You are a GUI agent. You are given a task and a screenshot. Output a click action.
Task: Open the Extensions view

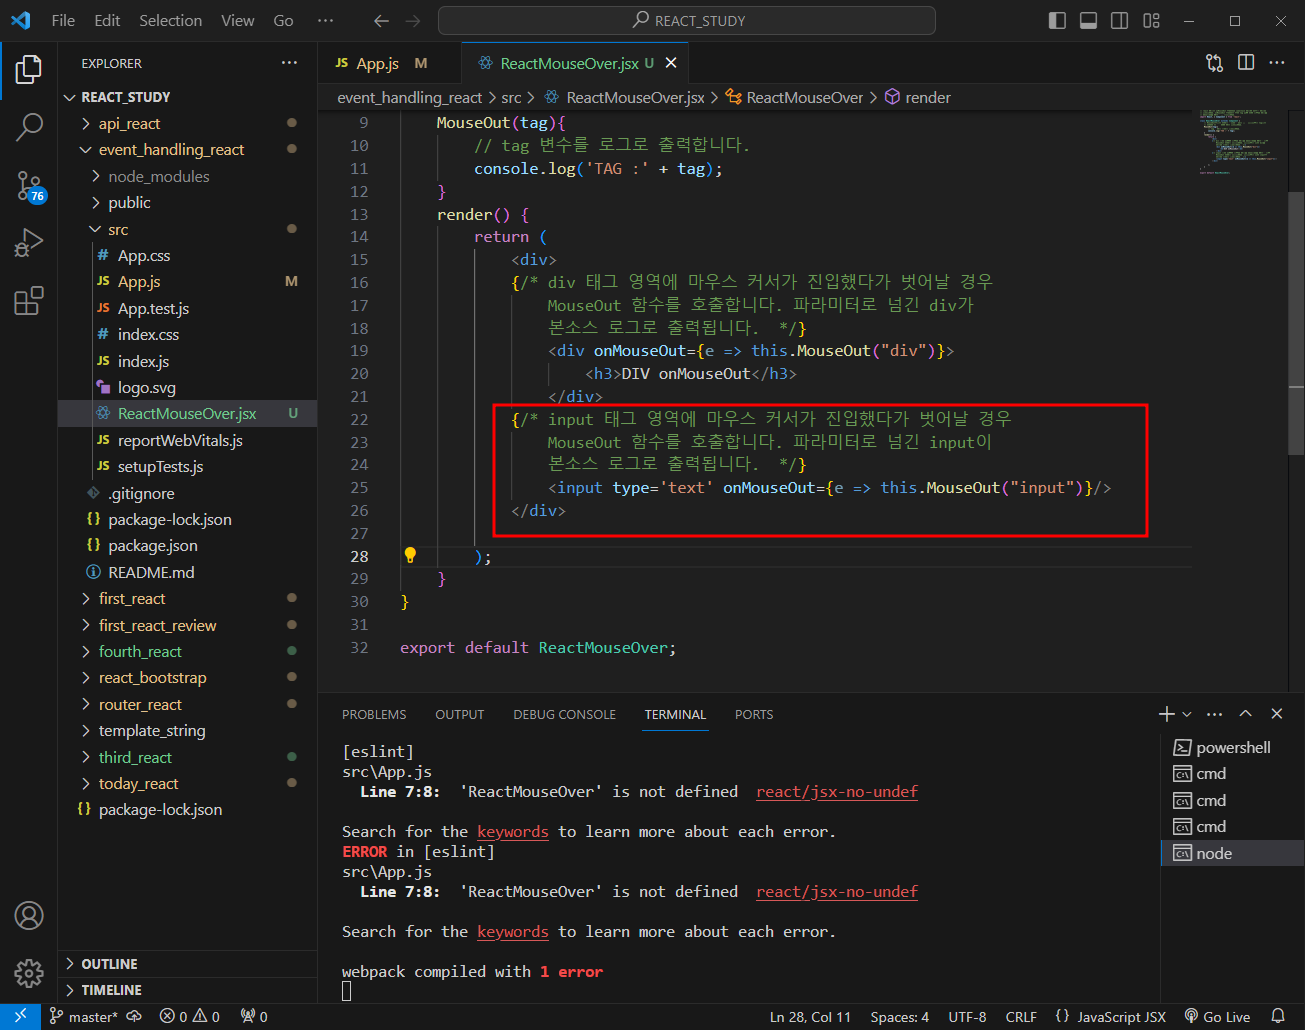click(x=29, y=301)
